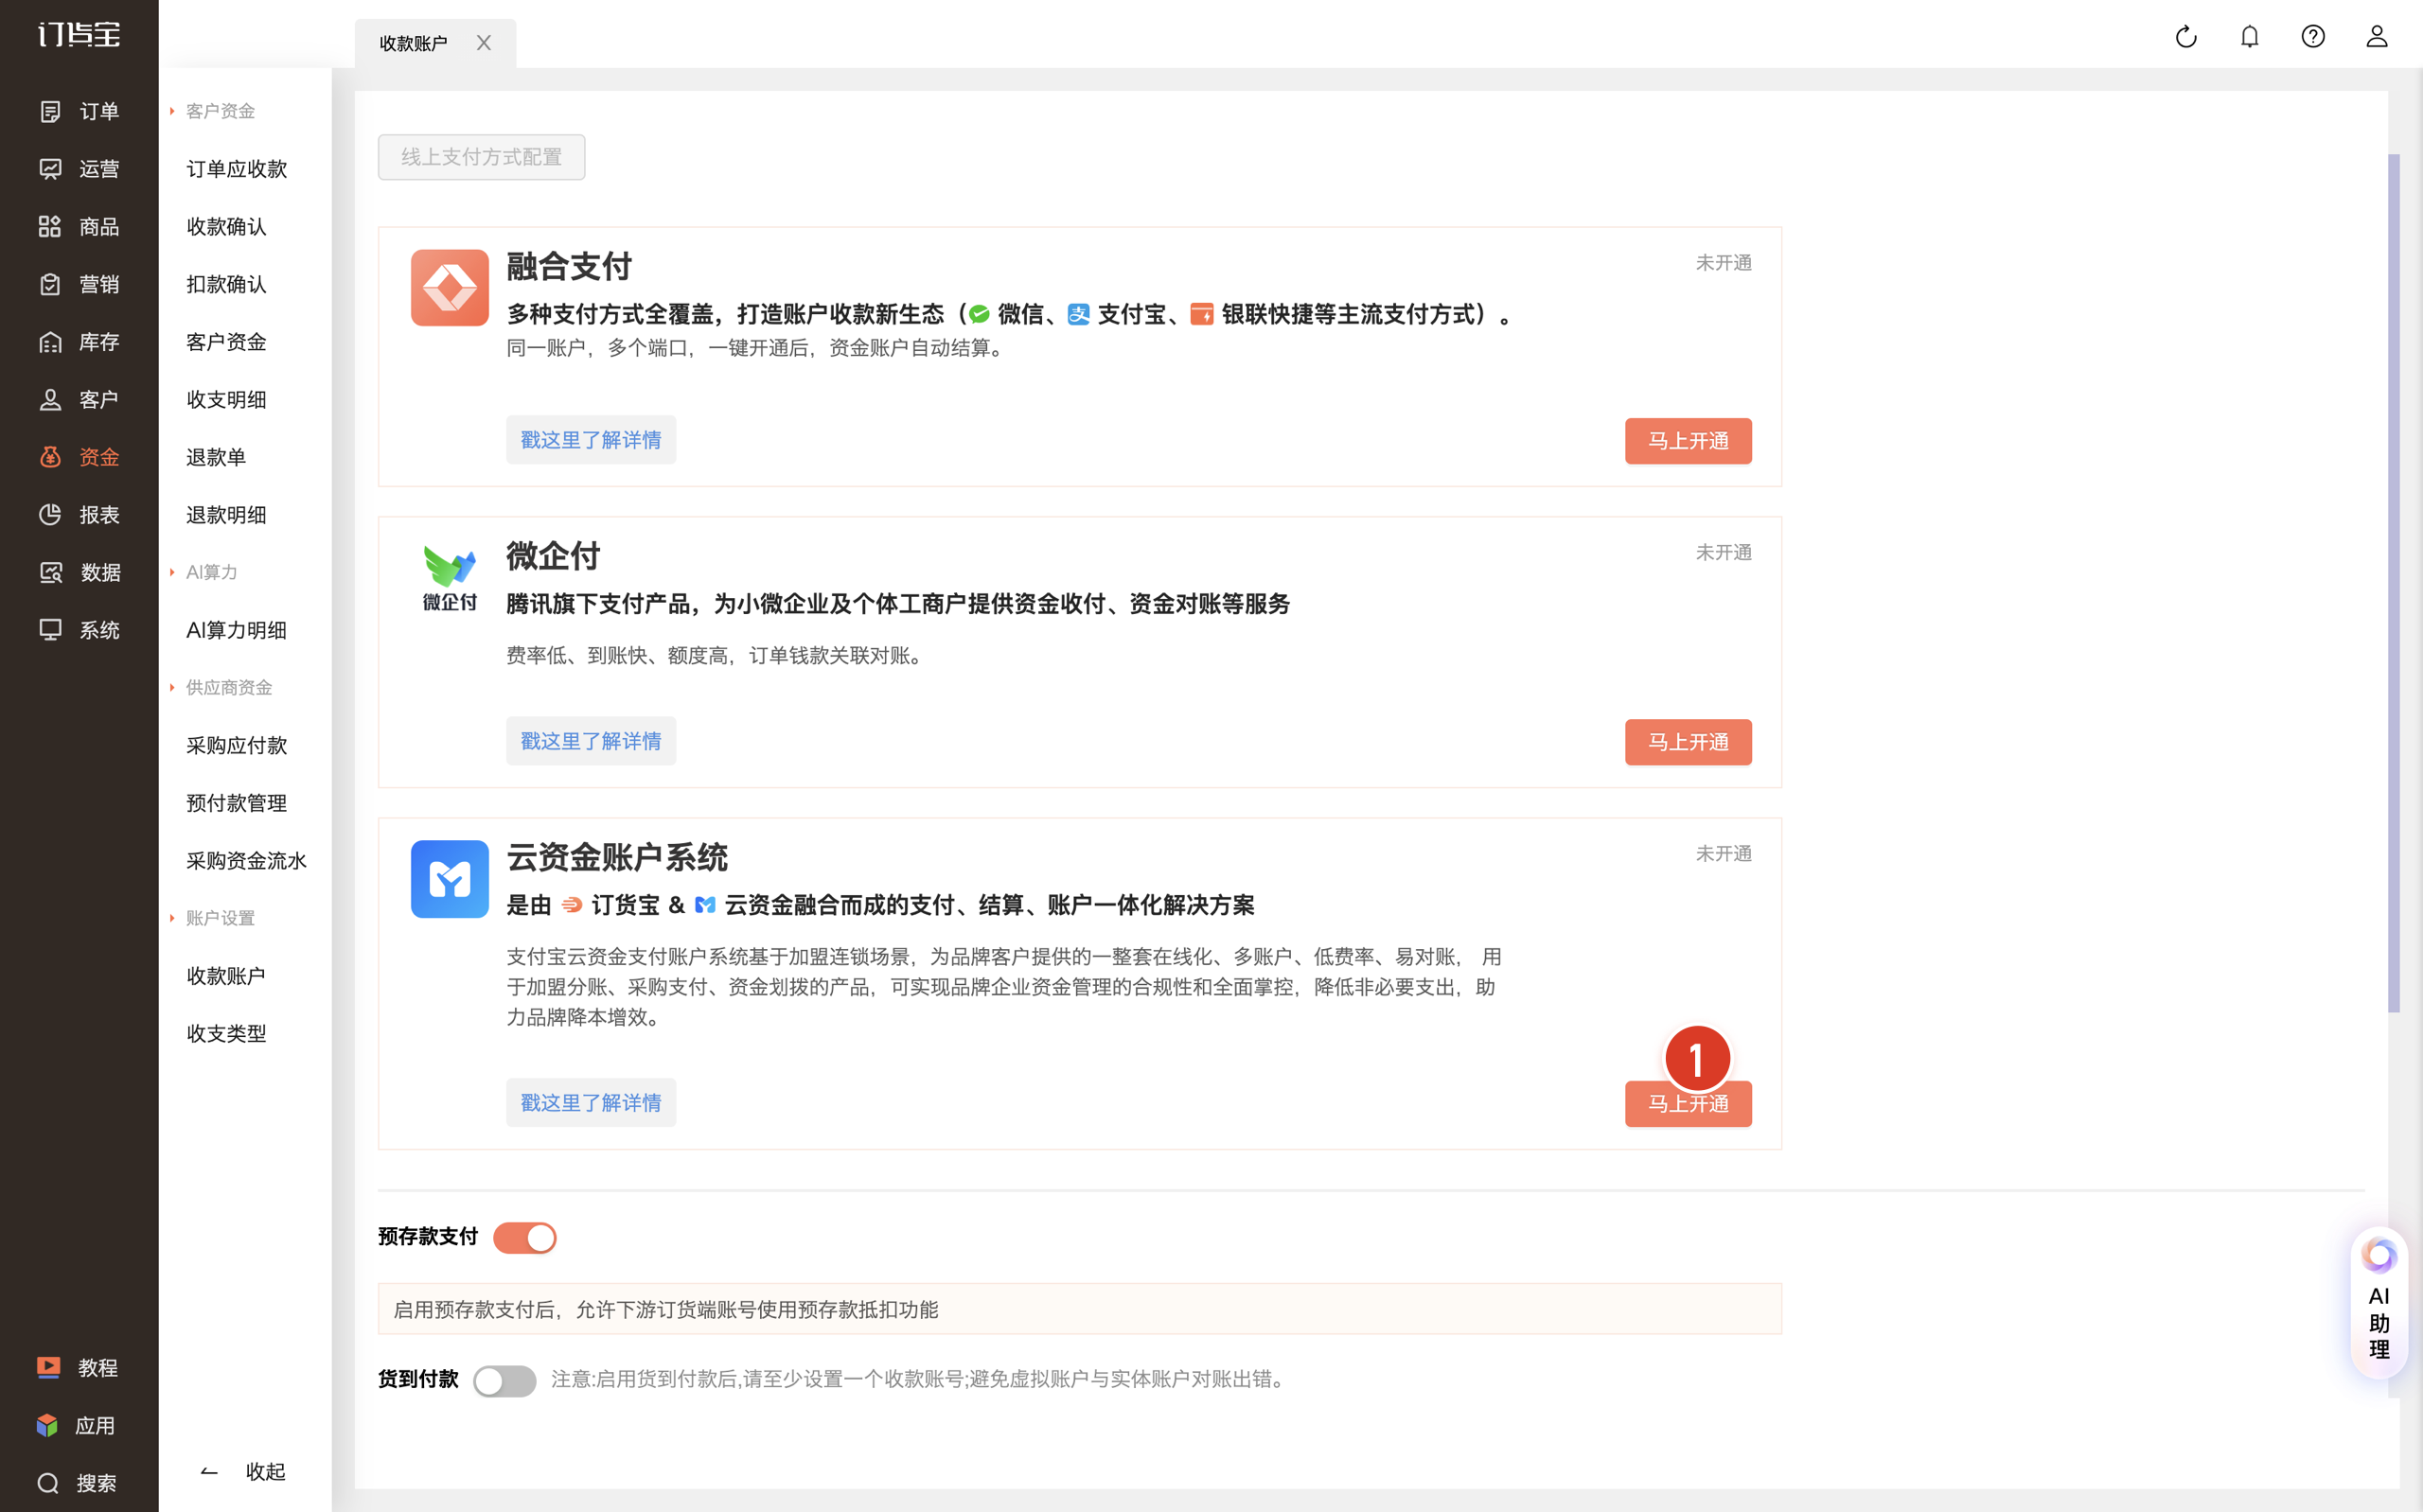The image size is (2423, 1512).
Task: Open the 订单 icon in sidebar
Action: click(50, 111)
